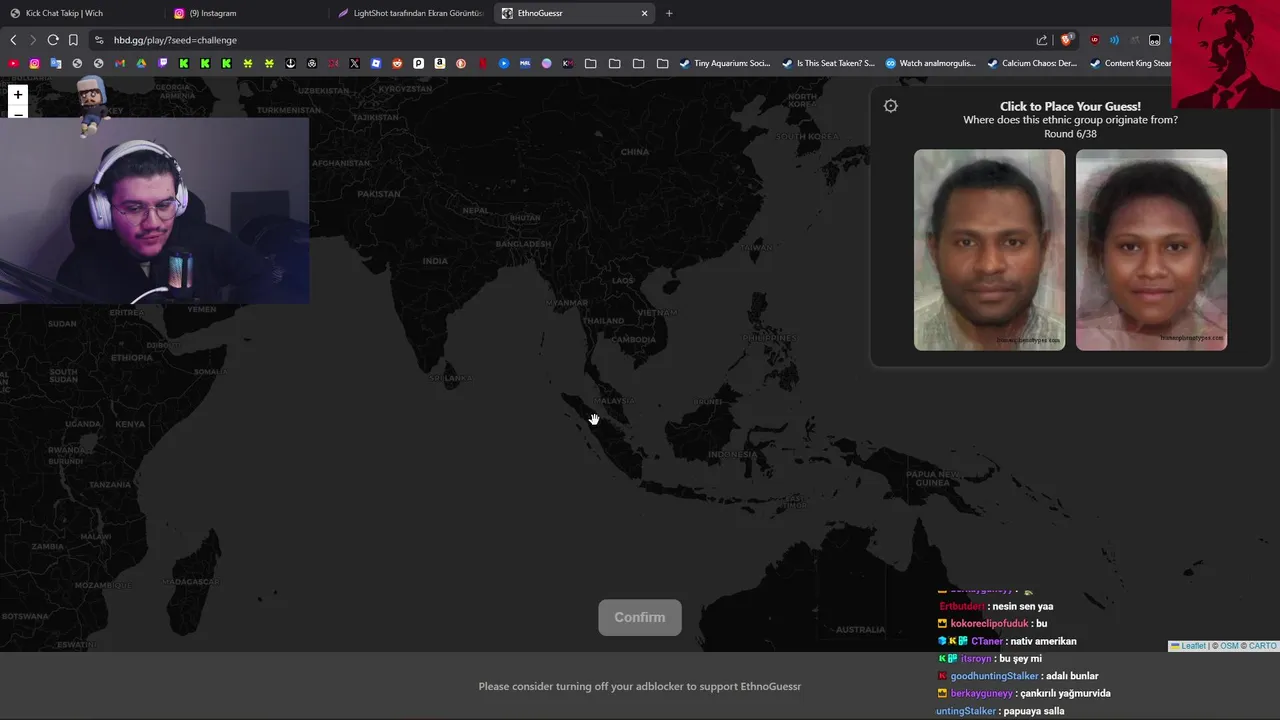Open Google Drive bookmark icon
1280x720 pixels.
[x=141, y=63]
